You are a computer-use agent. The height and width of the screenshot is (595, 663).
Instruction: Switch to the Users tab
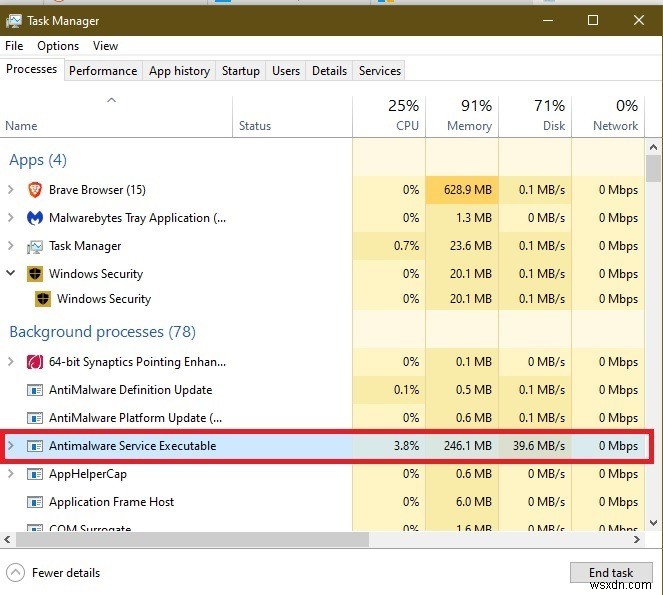pos(286,71)
